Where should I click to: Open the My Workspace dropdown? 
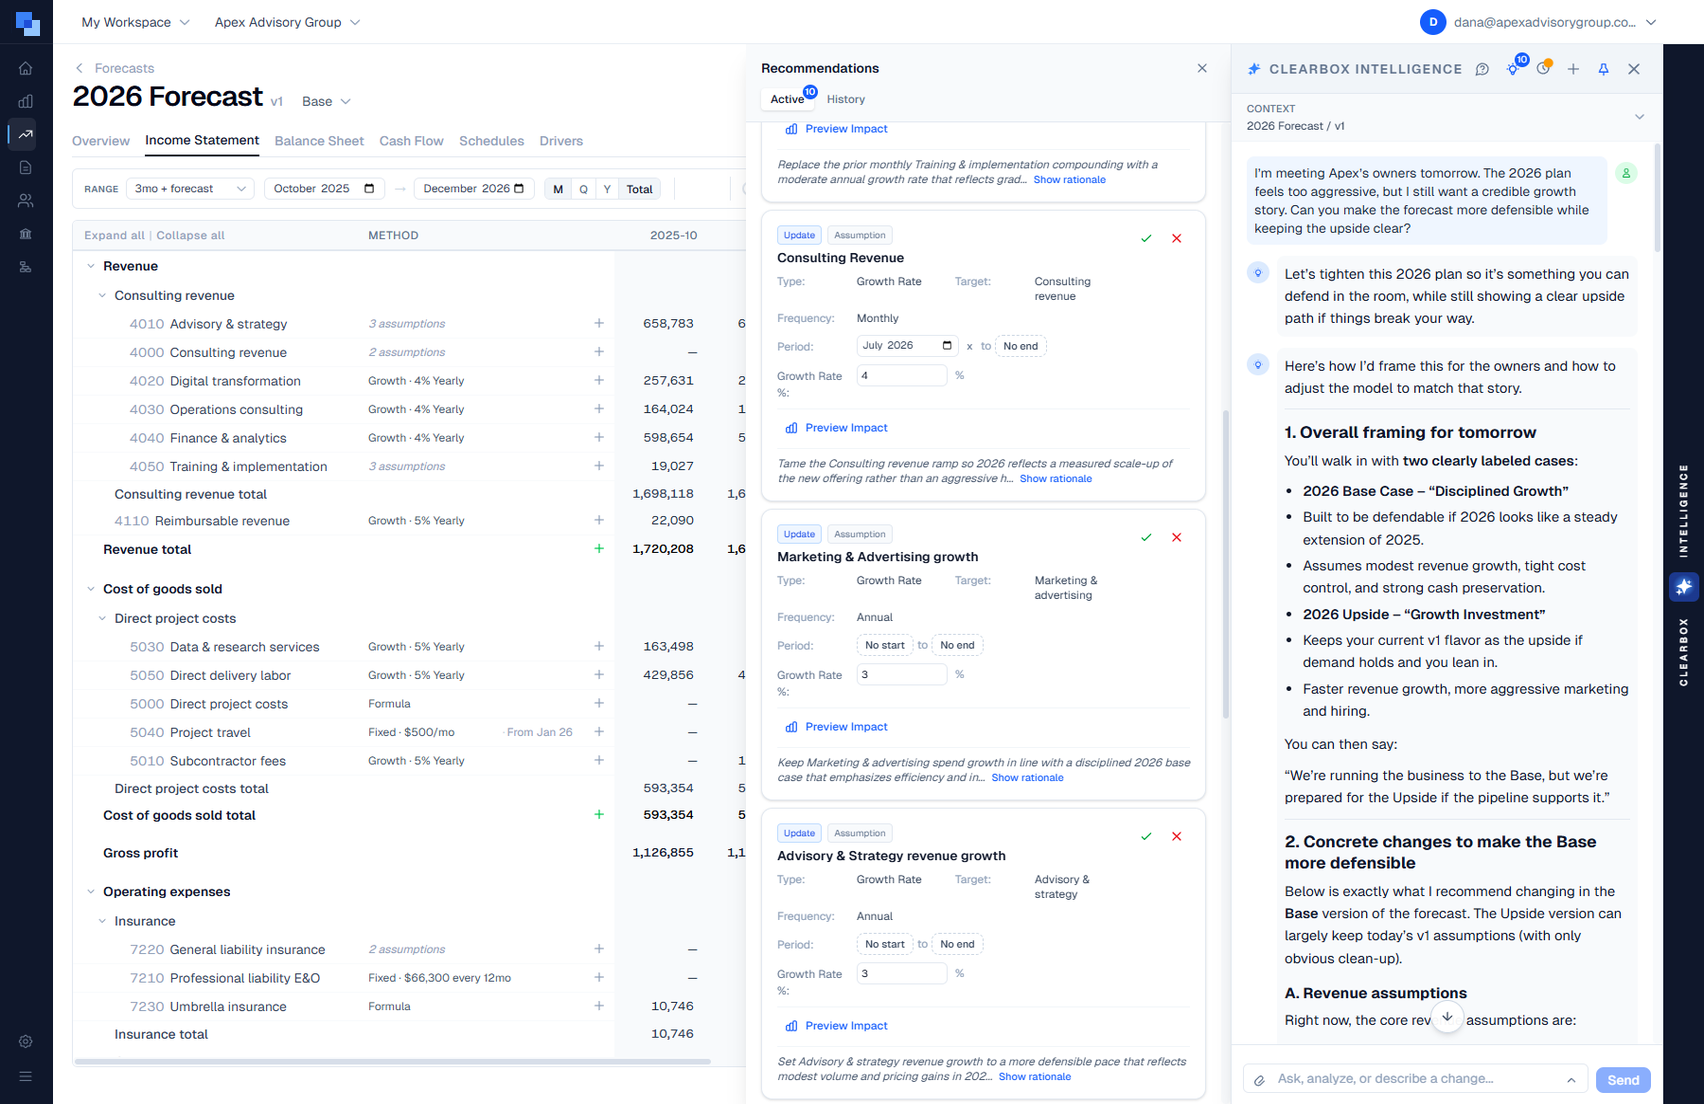click(x=135, y=22)
